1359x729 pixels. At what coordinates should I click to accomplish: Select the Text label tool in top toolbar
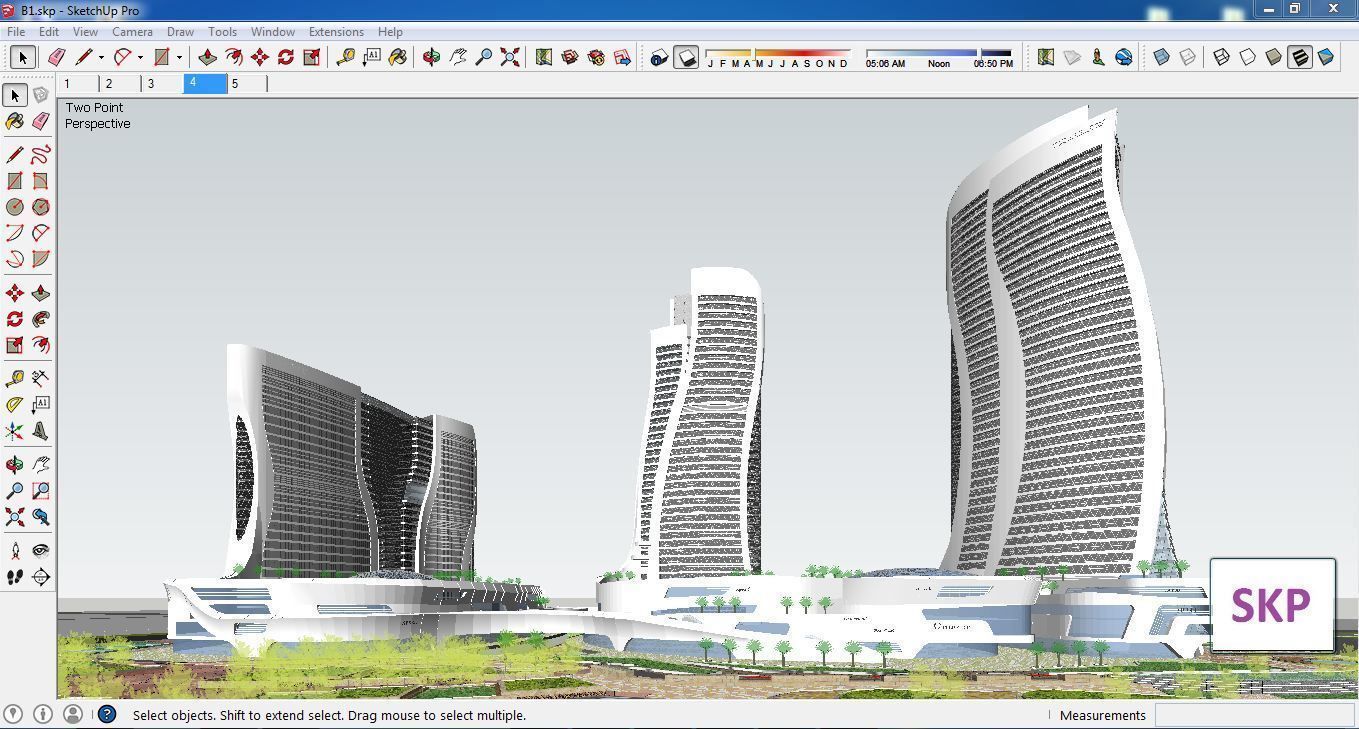[x=372, y=58]
